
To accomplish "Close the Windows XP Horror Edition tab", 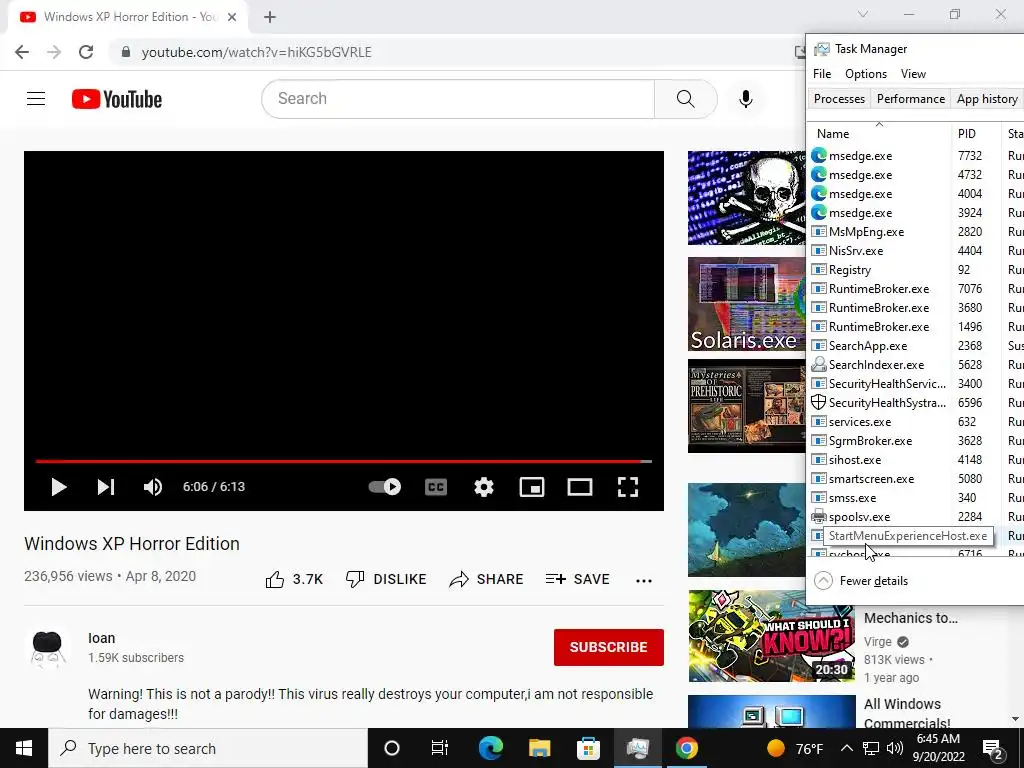I will (x=232, y=17).
